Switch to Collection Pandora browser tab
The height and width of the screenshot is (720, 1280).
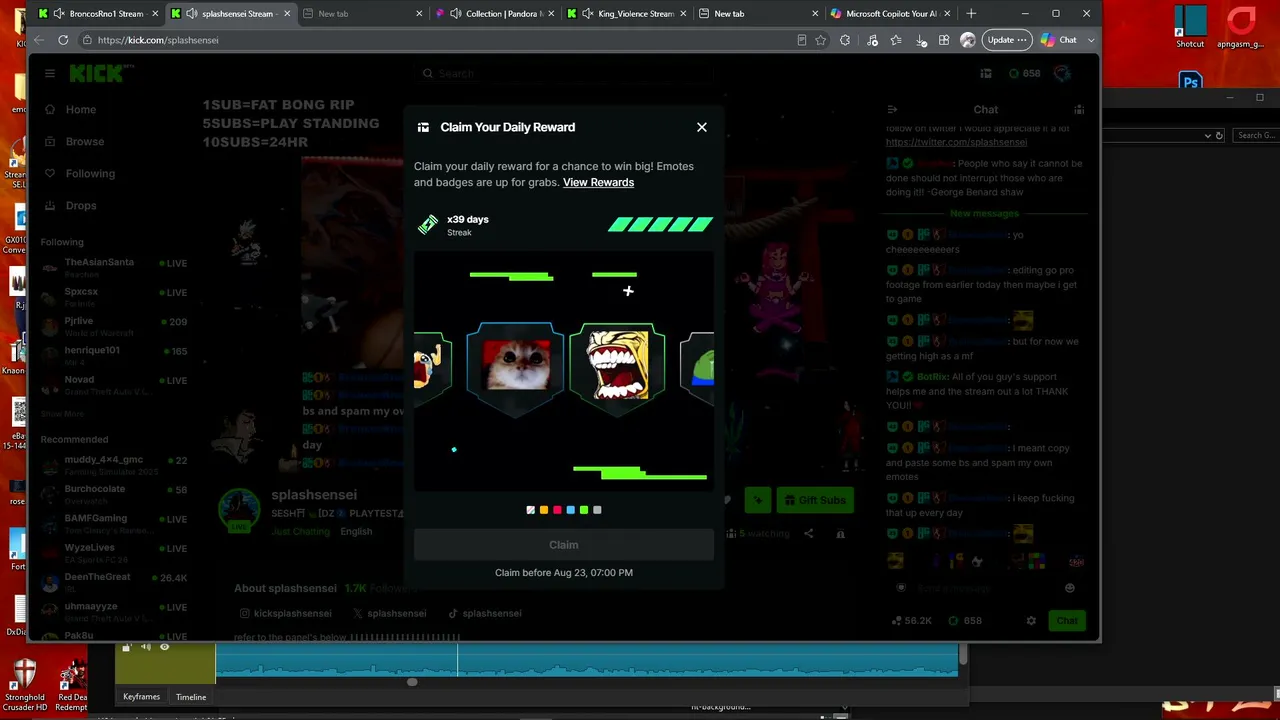click(496, 13)
